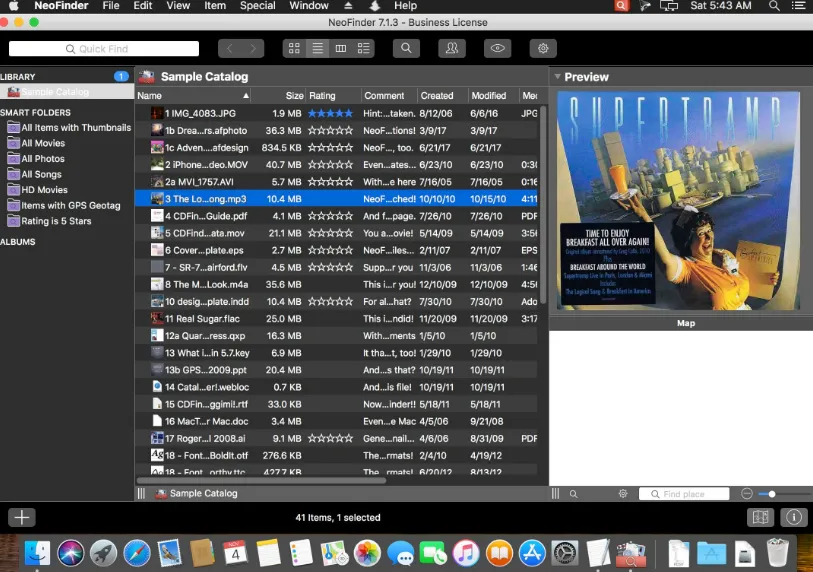Select the 17 Roger...l 2008.ai row
Screen dimensions: 813x572
tap(337, 438)
